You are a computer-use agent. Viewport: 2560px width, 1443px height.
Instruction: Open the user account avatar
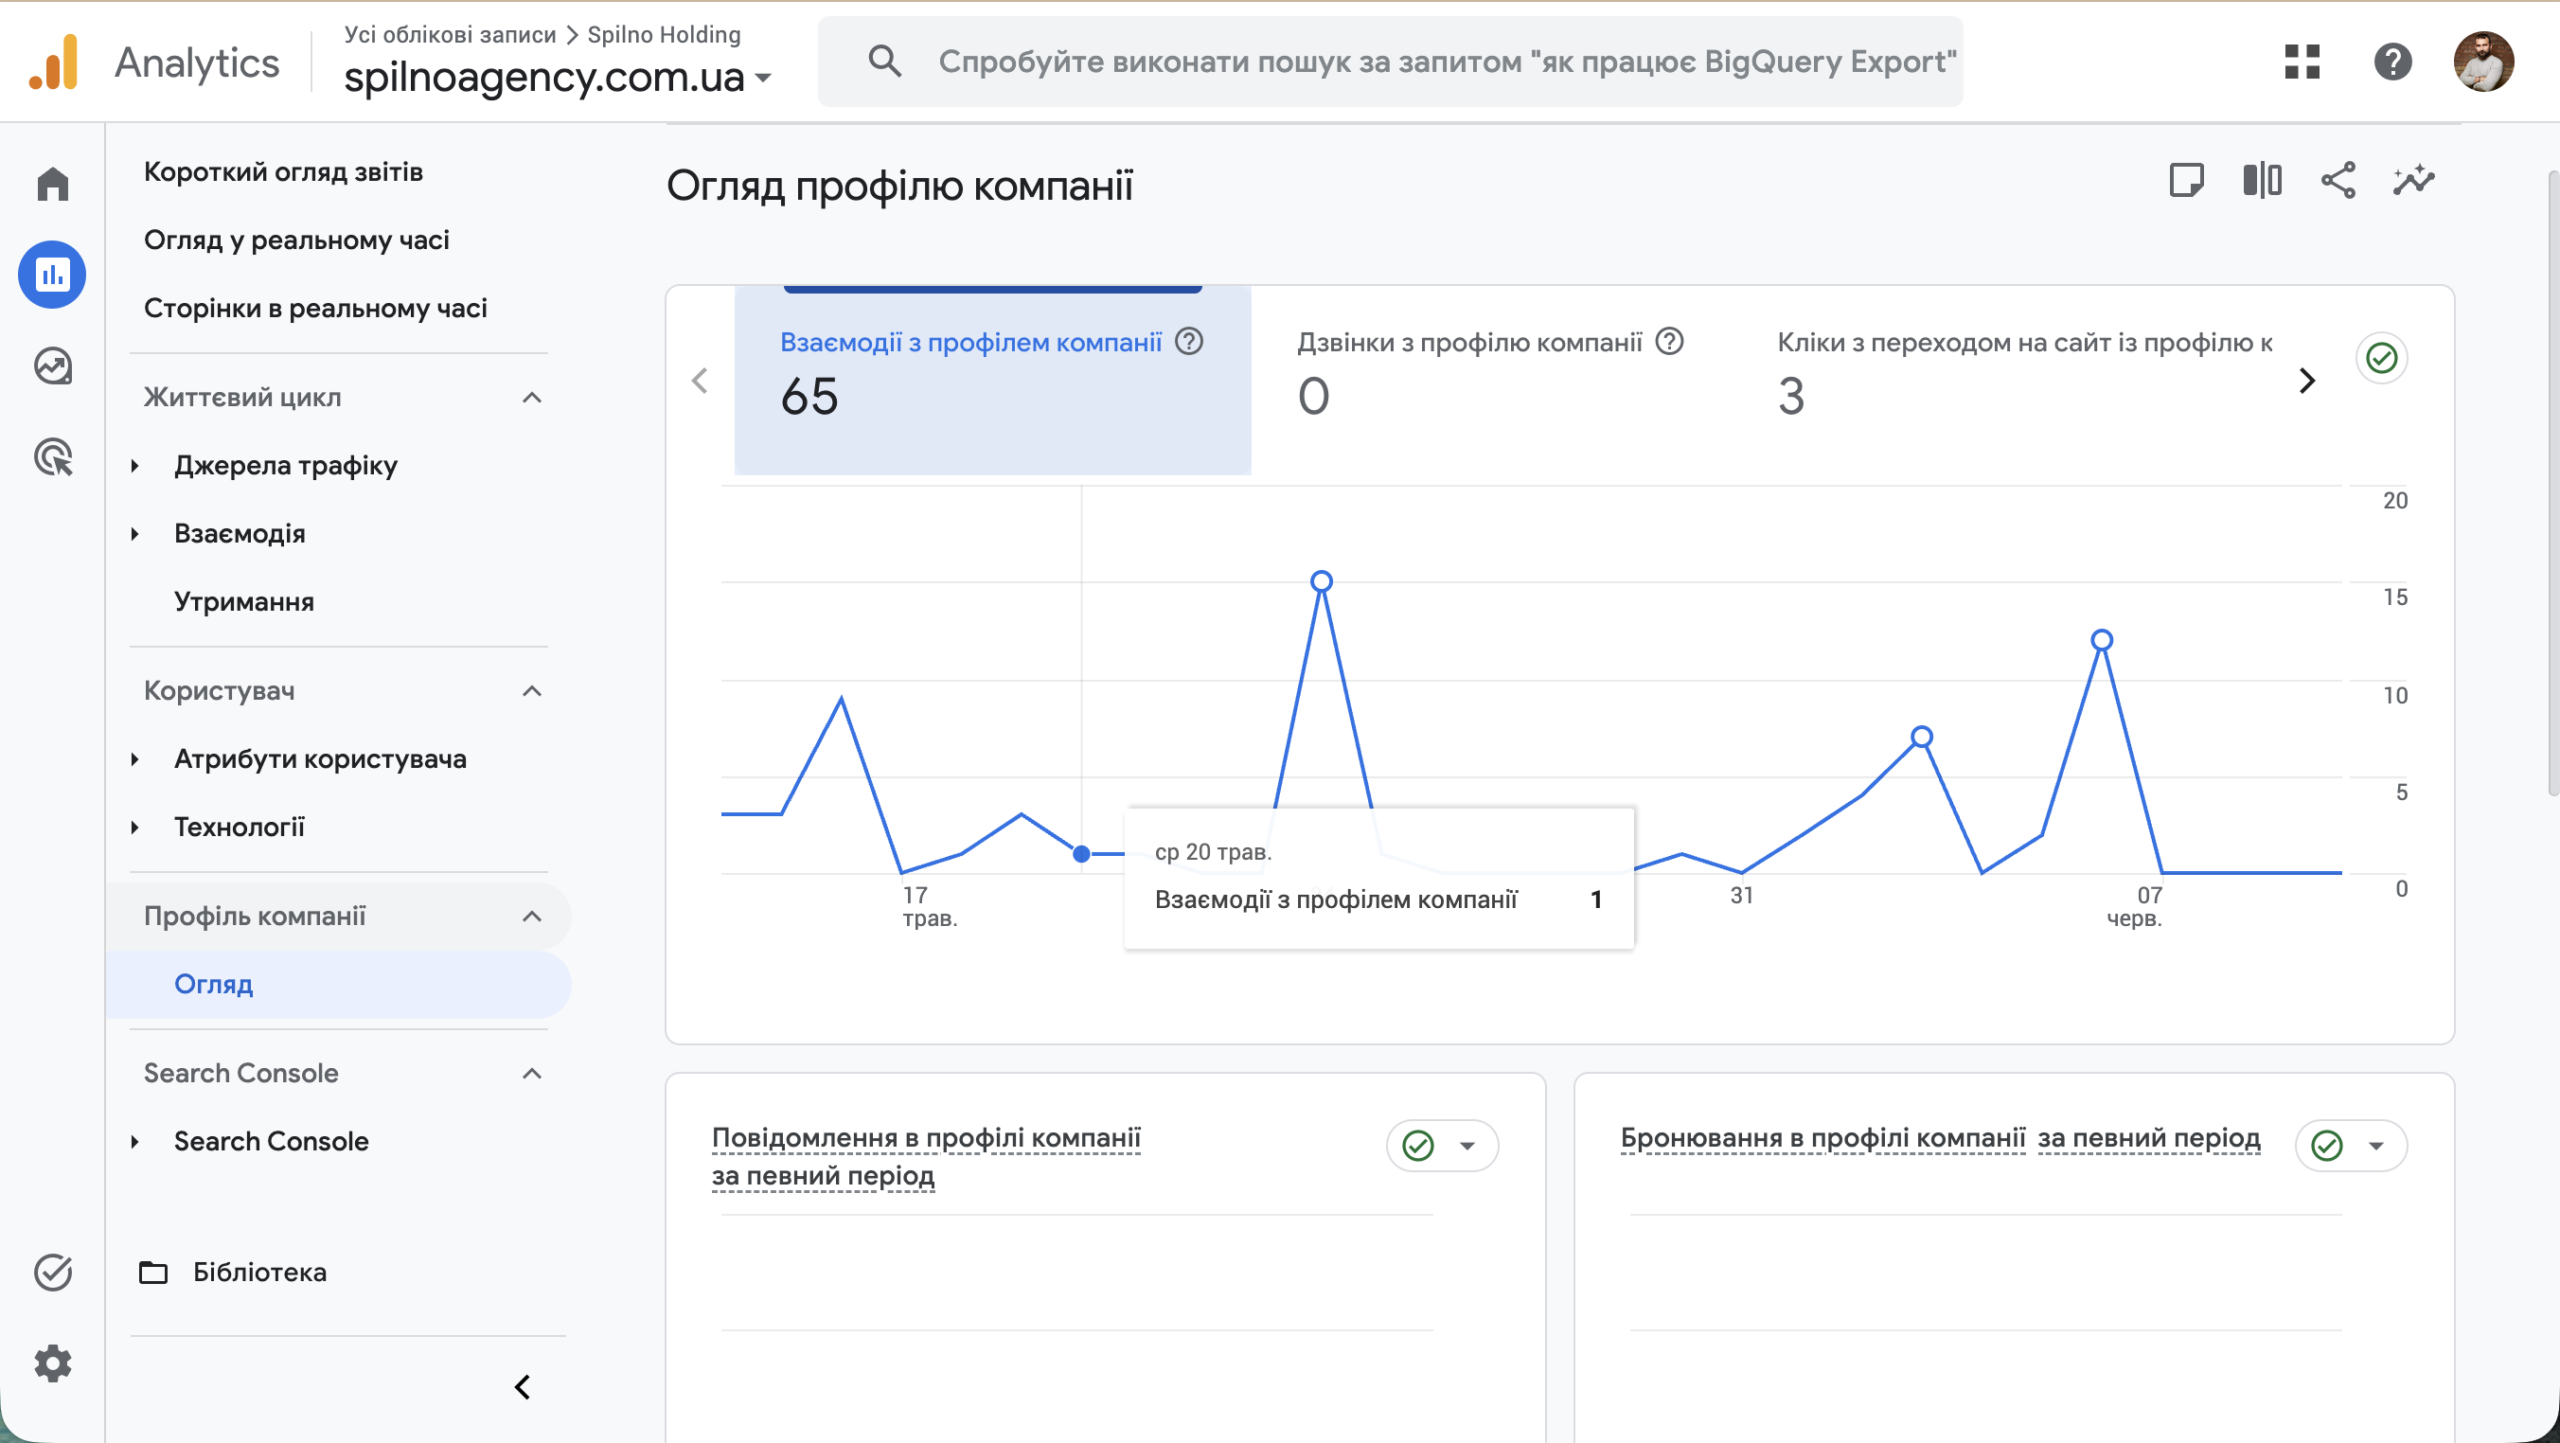point(2484,61)
